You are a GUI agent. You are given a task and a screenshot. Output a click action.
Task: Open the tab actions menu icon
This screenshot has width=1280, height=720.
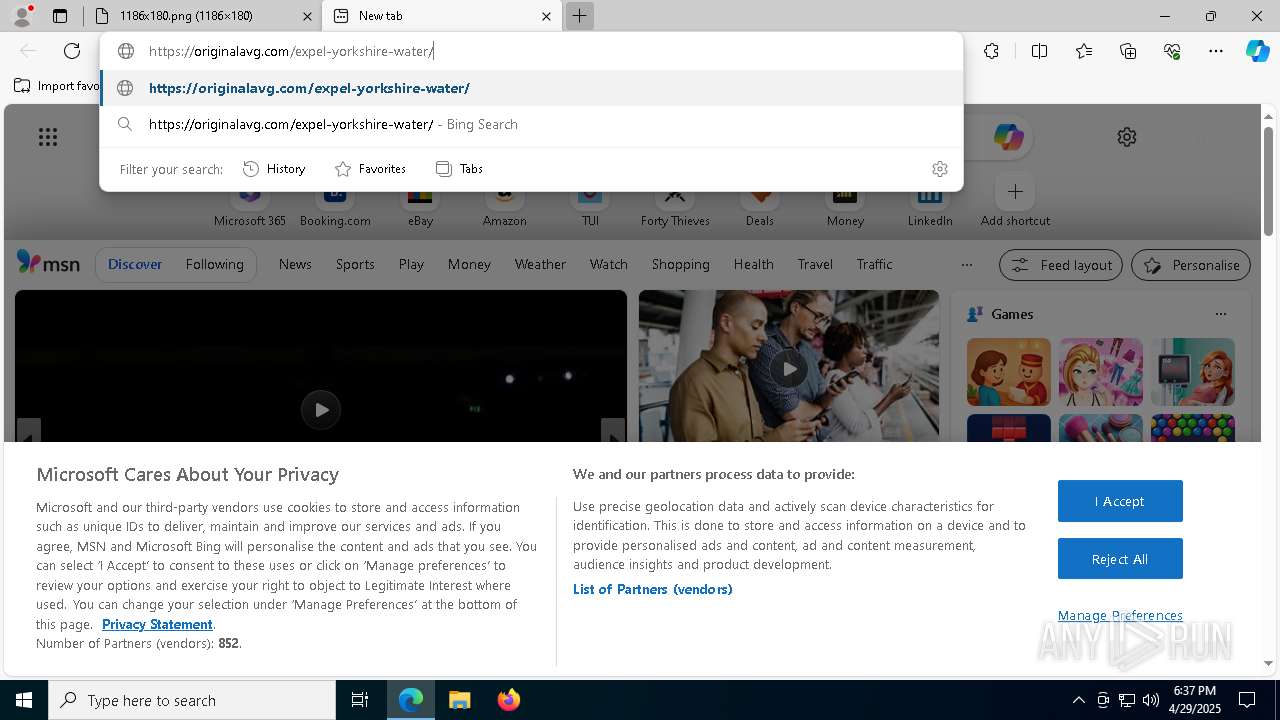60,16
